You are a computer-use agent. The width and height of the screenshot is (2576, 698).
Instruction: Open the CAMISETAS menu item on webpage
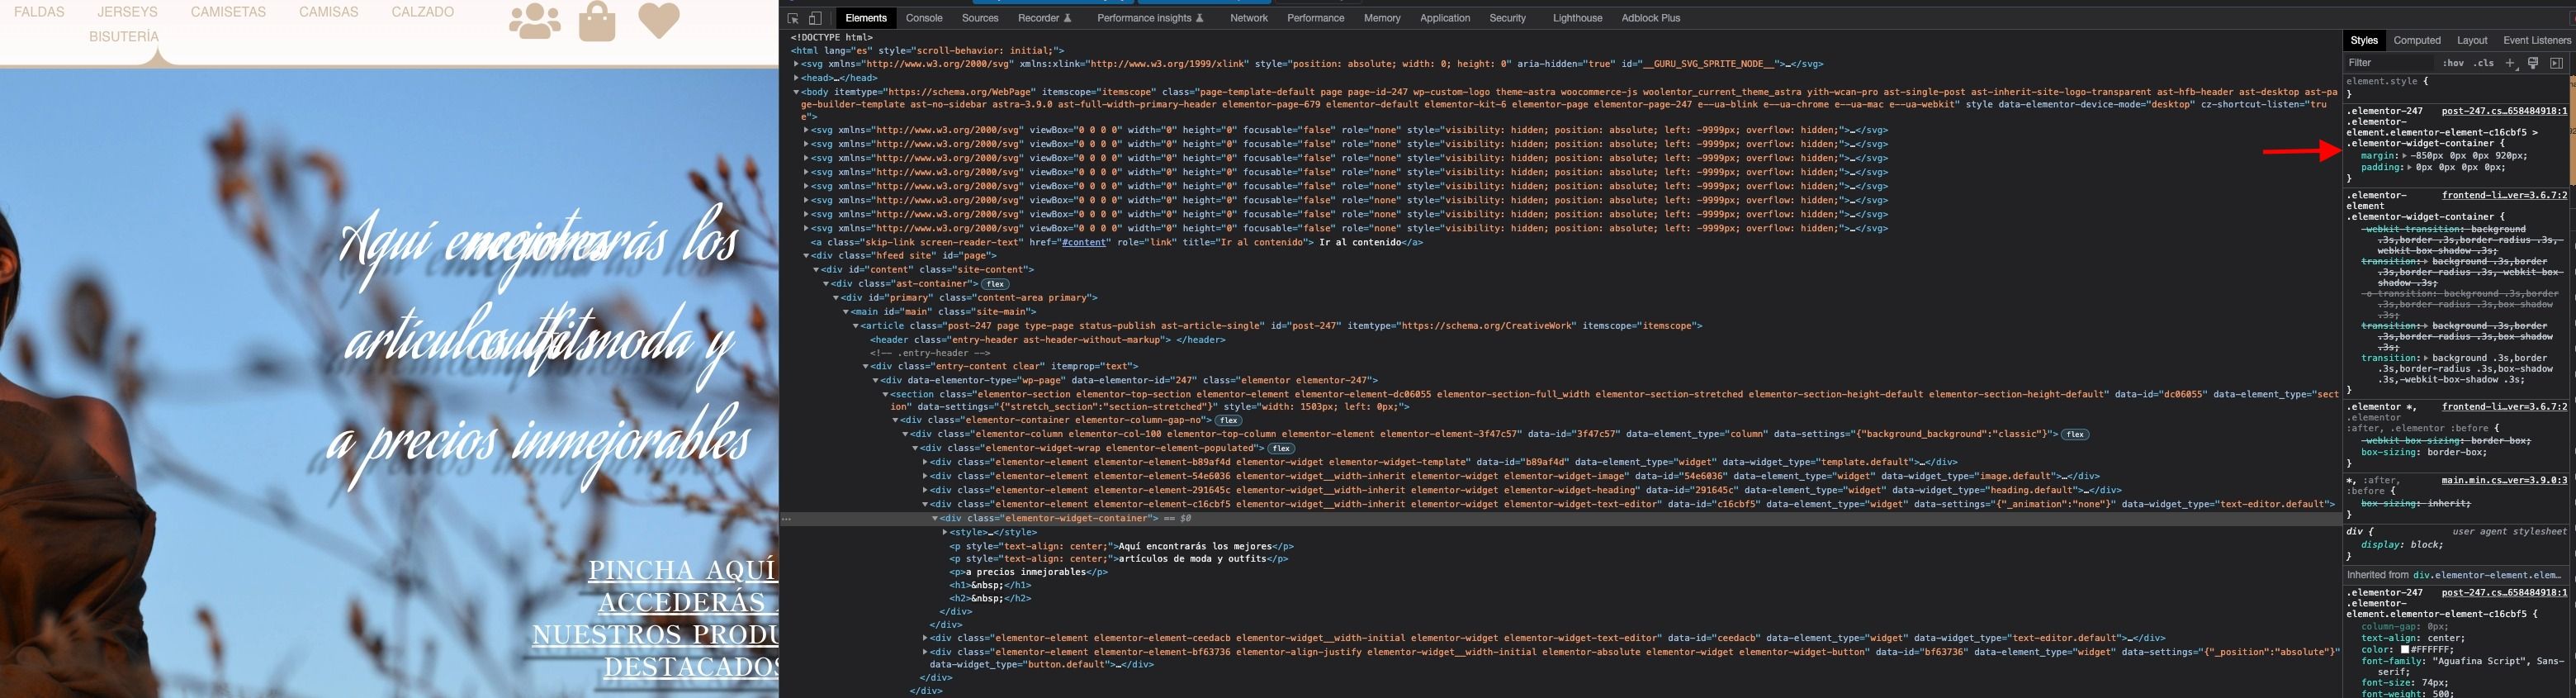[x=228, y=12]
